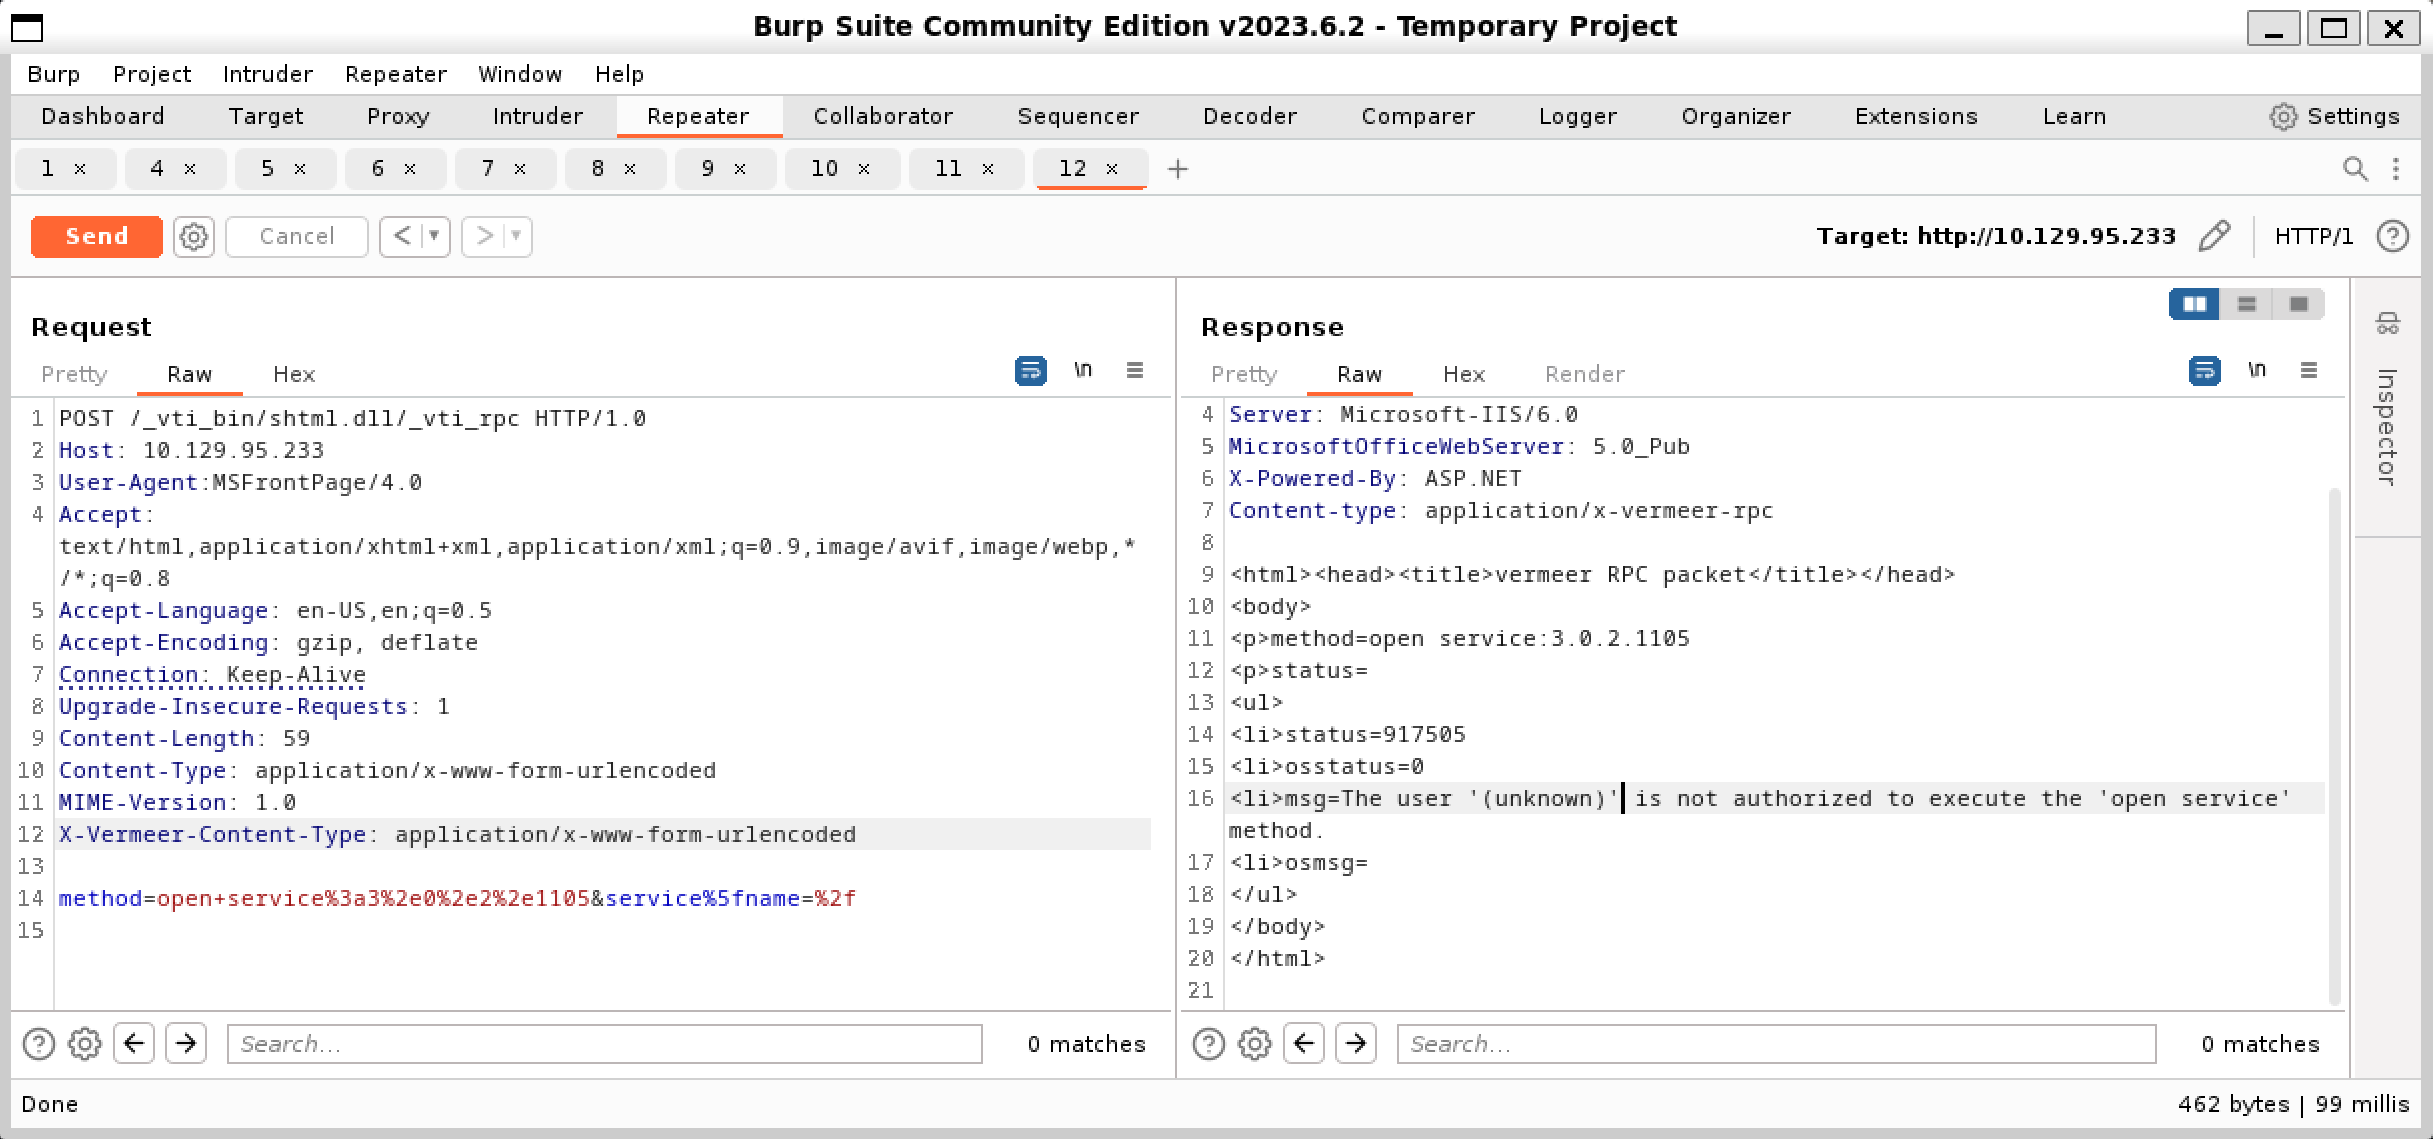Screen dimensions: 2433x1139
Task: Click the request pane hamburger menu icon
Action: click(1134, 371)
